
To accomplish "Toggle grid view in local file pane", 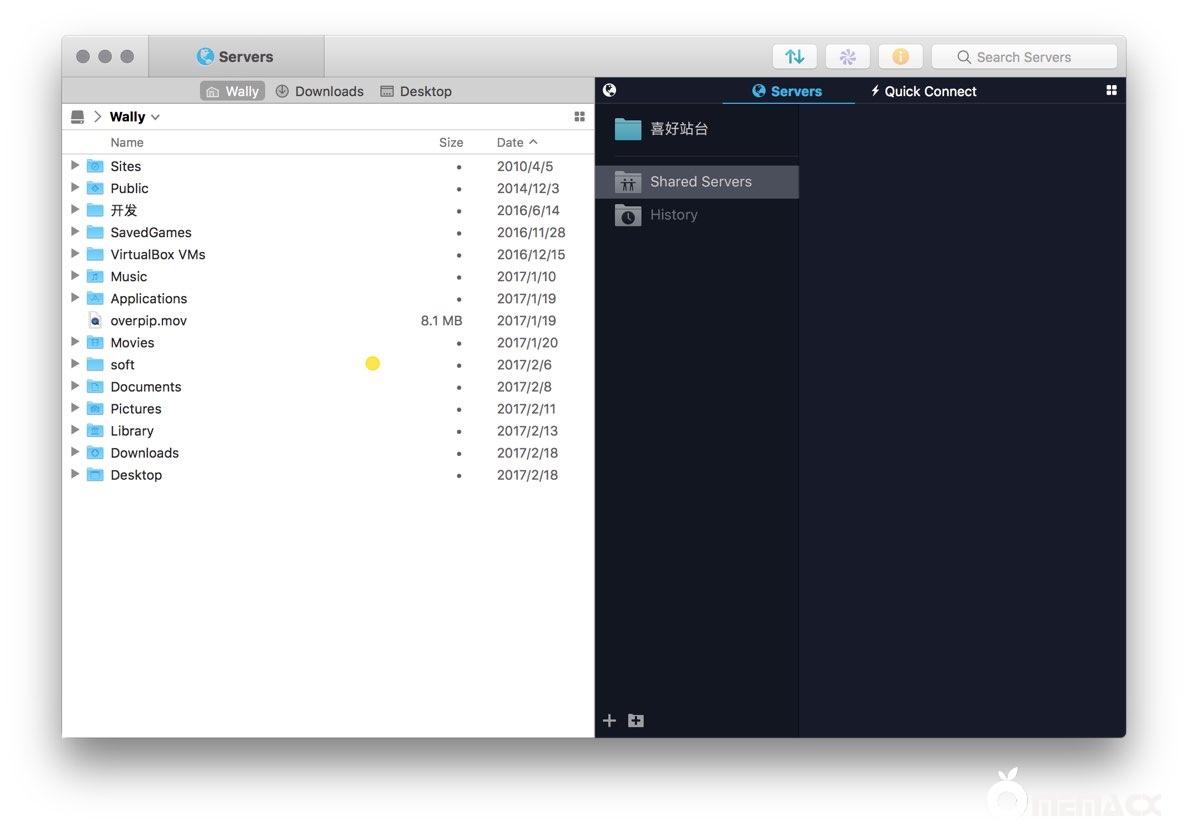I will pyautogui.click(x=579, y=117).
